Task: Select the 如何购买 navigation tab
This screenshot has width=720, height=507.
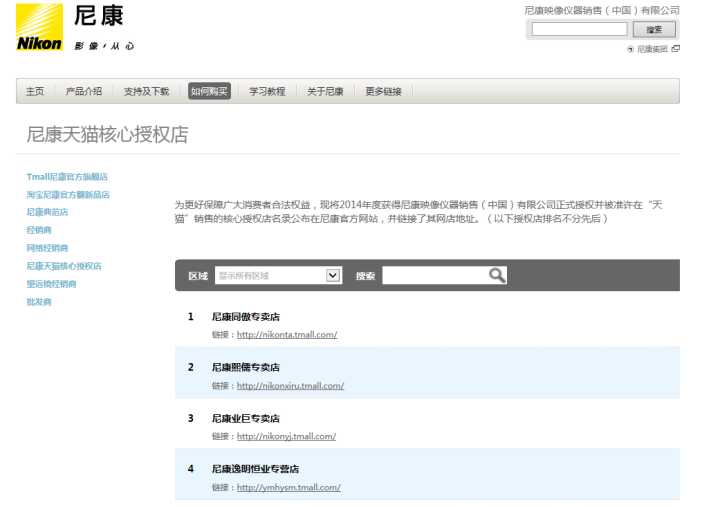Action: pyautogui.click(x=209, y=91)
